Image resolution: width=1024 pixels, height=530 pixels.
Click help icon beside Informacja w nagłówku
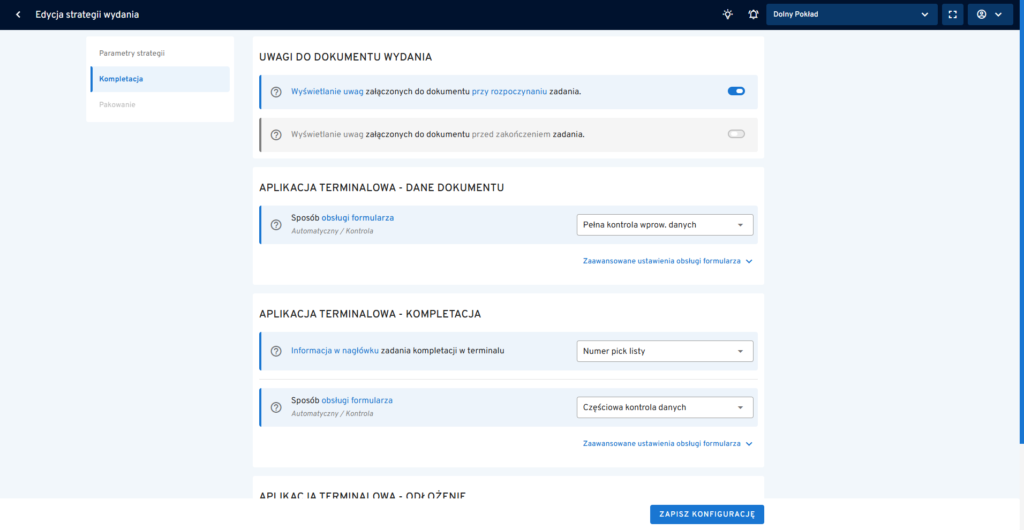pos(276,351)
